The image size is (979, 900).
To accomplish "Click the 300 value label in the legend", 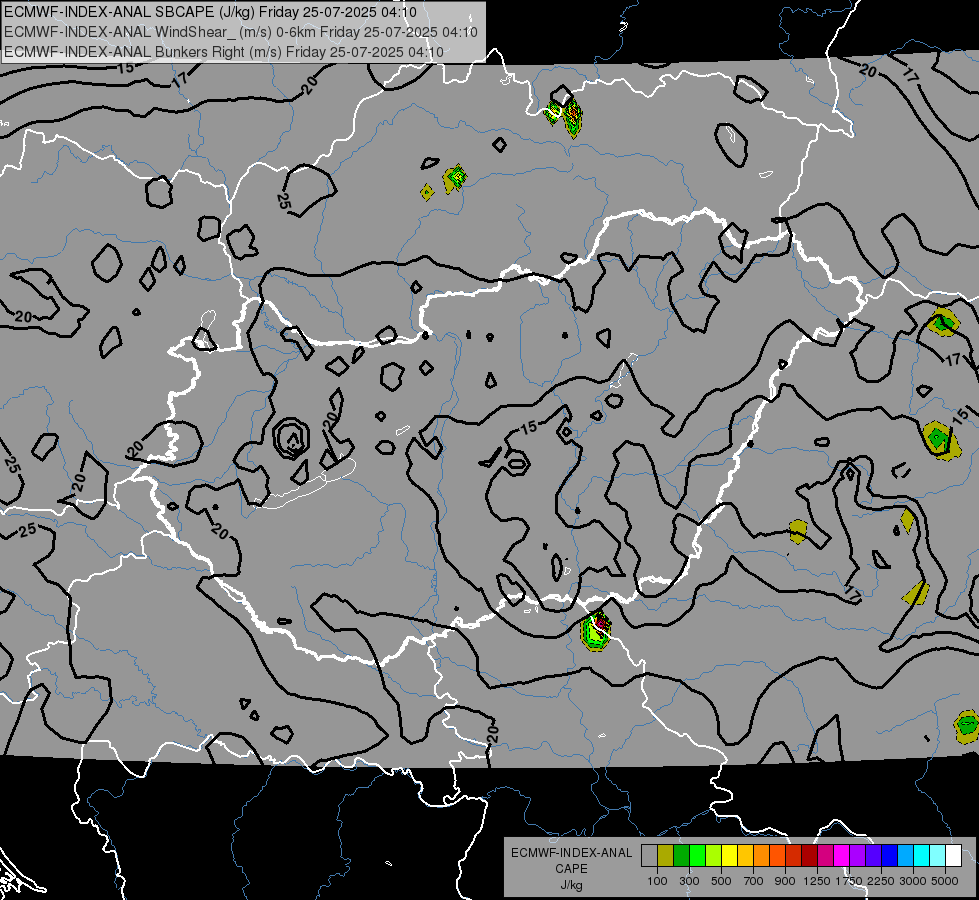I will [689, 881].
